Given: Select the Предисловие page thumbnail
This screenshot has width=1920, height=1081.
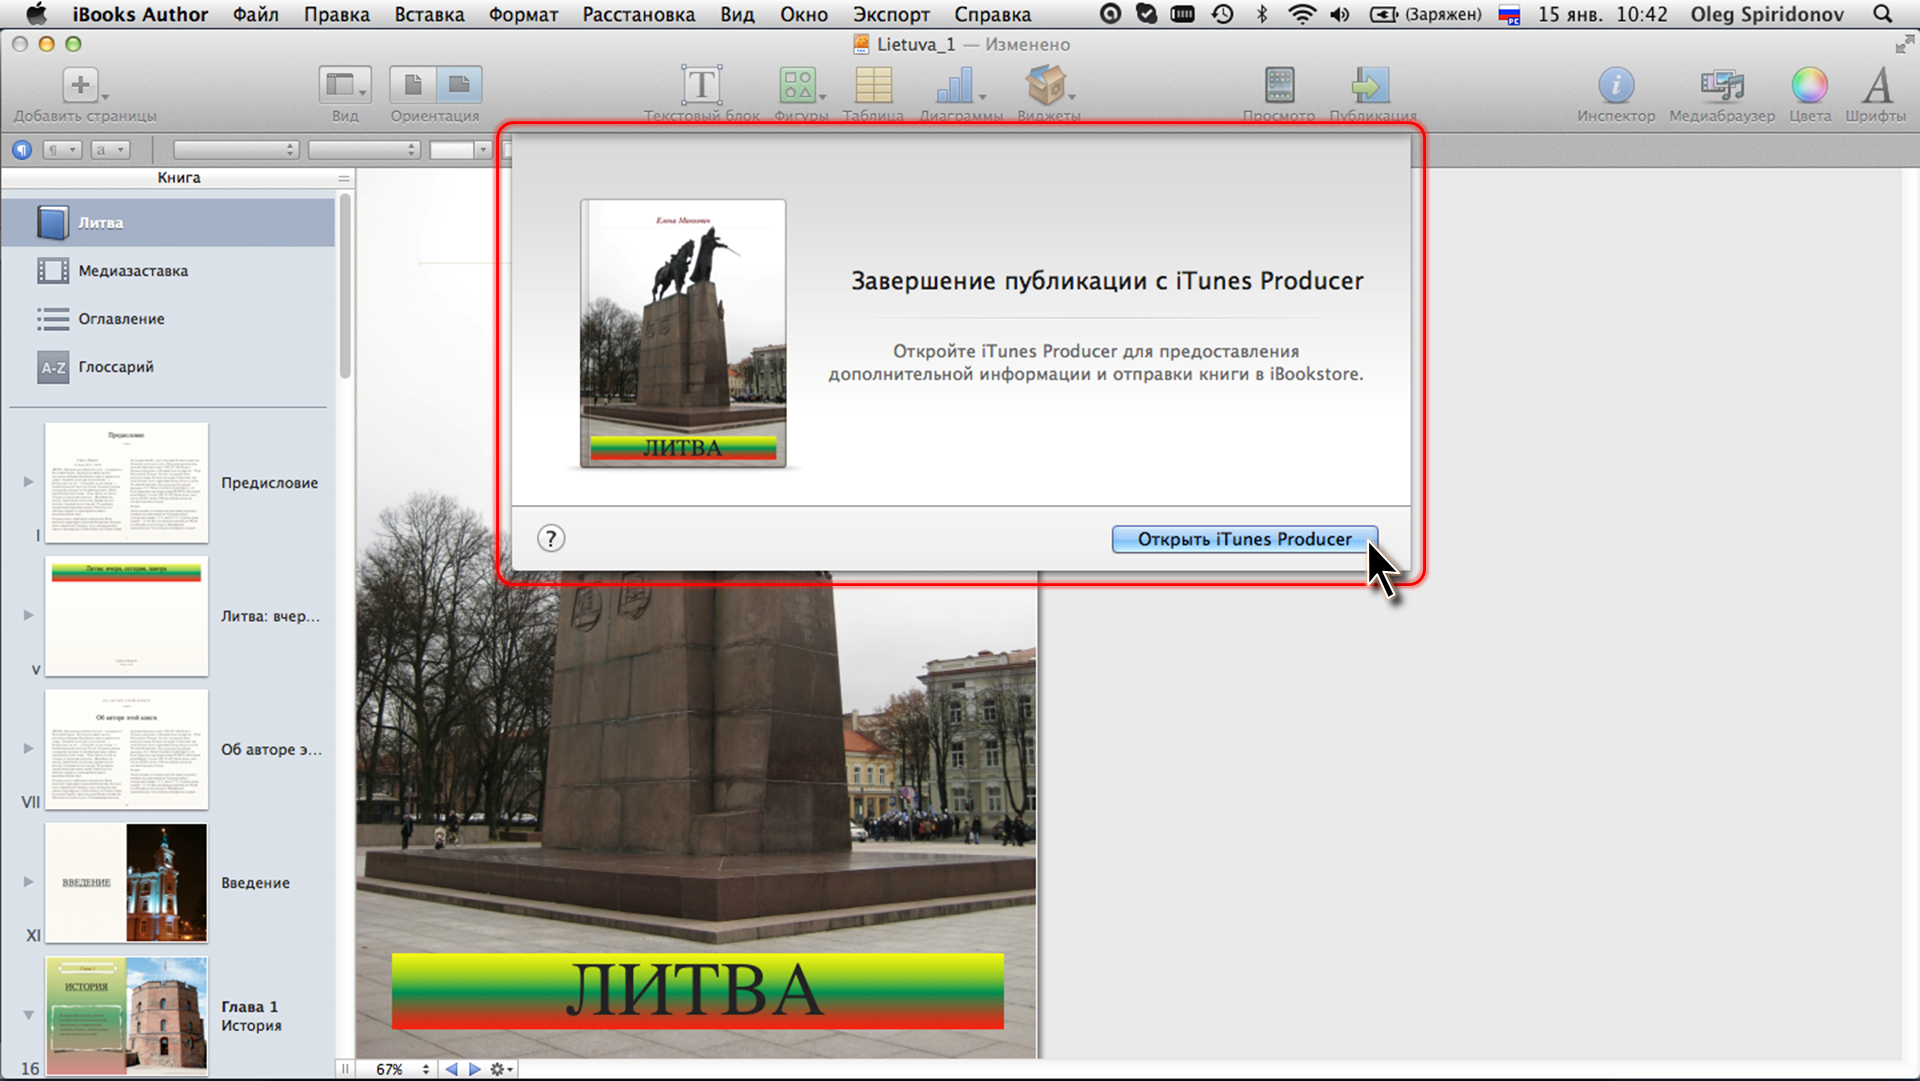Looking at the screenshot, I should pos(126,482).
